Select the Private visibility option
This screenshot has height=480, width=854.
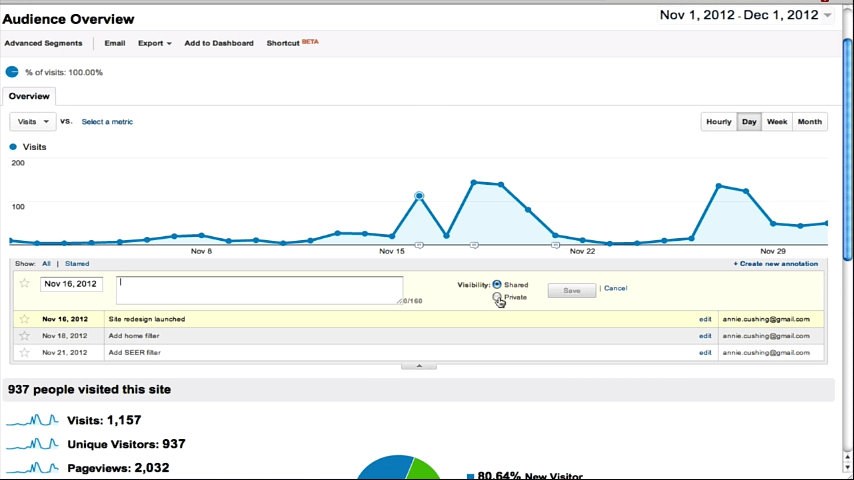coord(497,297)
